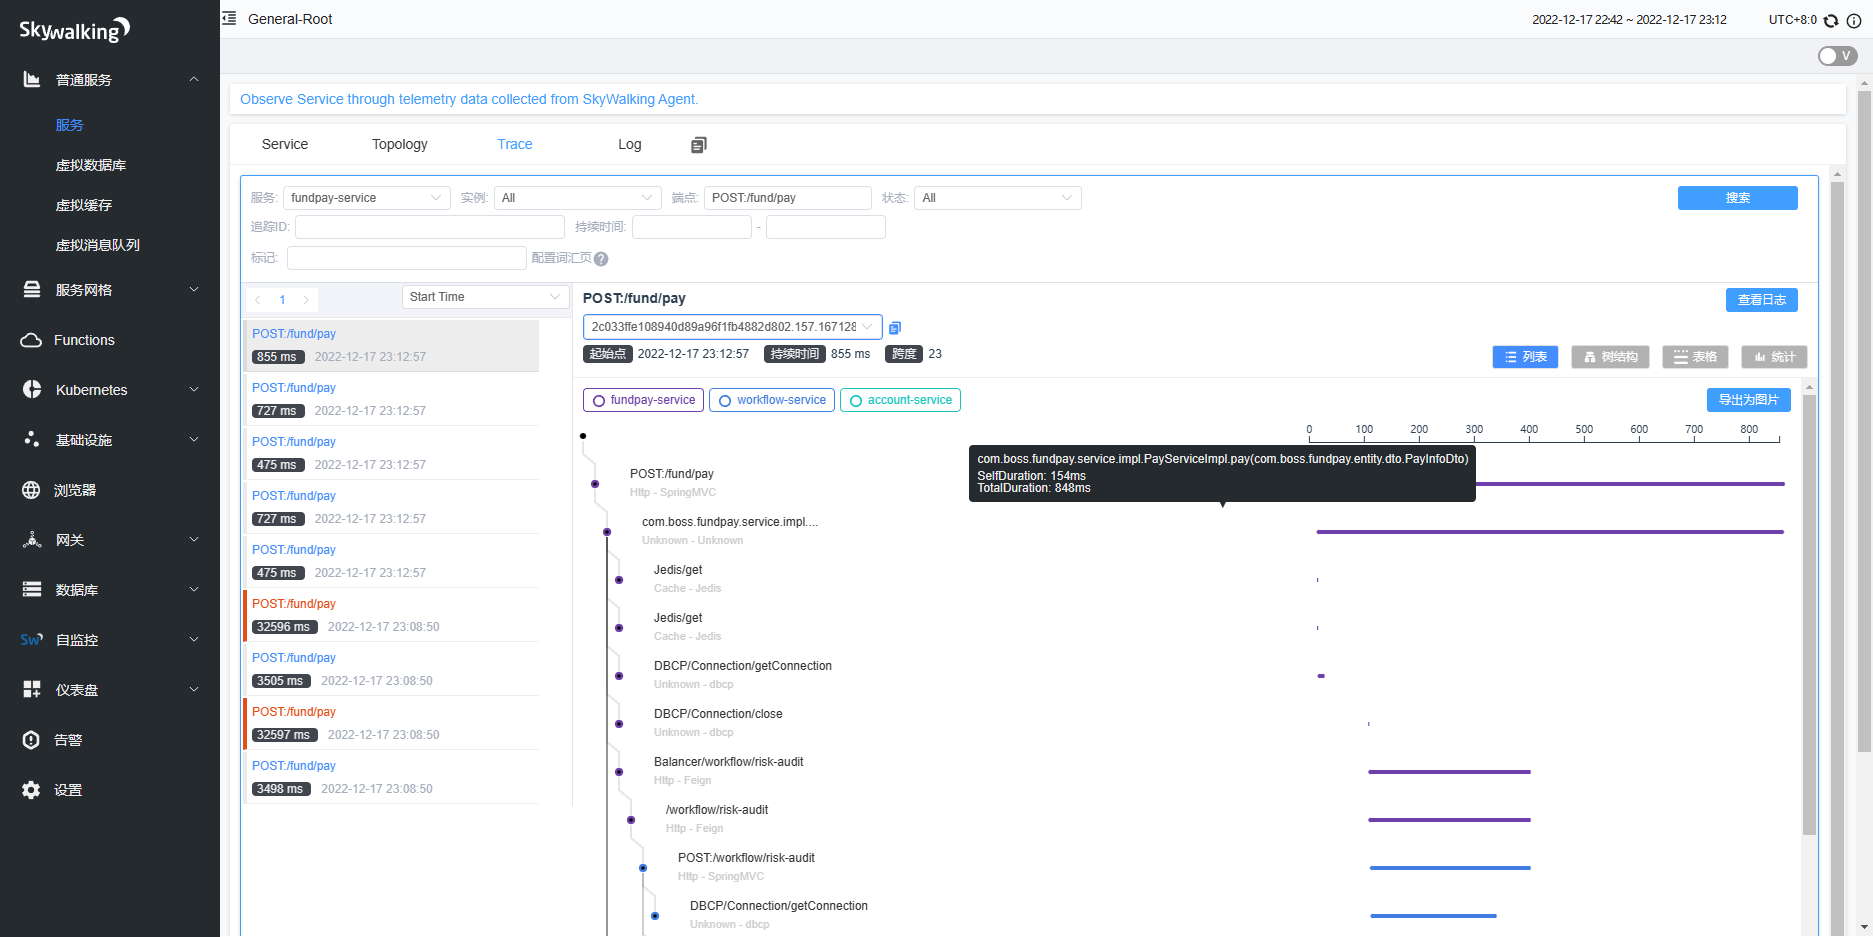Screen dimensions: 1873x937
Task: Select 虚拟缓存 in the sidebar
Action: click(84, 205)
